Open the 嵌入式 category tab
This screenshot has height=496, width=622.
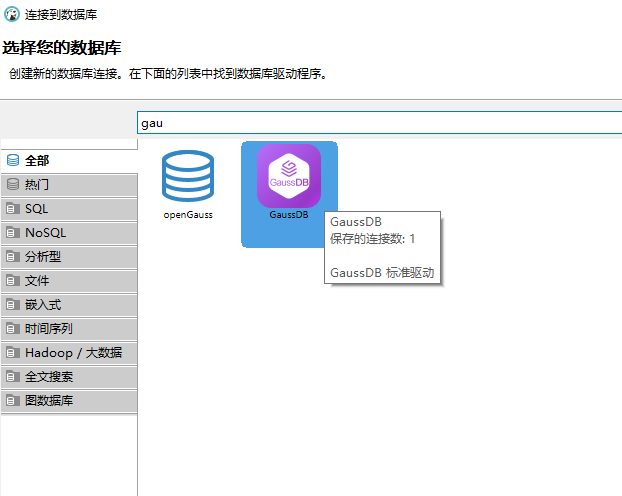69,305
